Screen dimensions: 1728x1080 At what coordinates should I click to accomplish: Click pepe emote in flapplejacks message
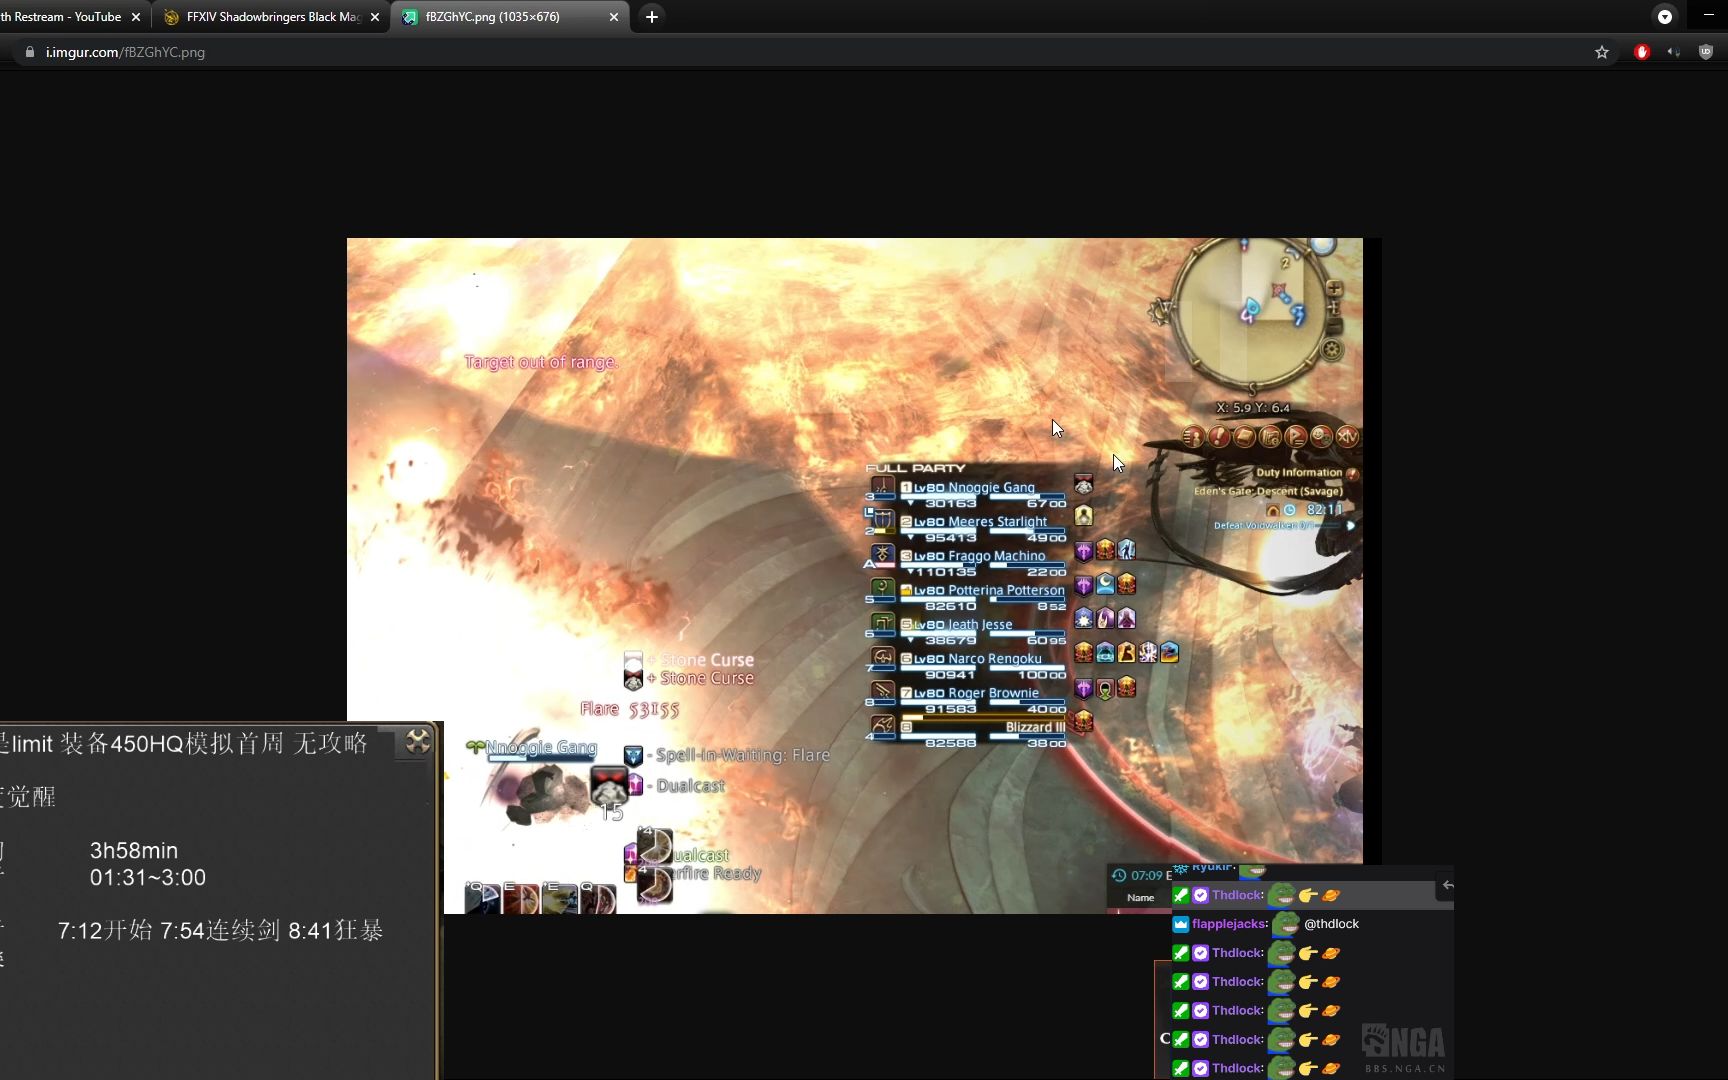click(x=1286, y=924)
